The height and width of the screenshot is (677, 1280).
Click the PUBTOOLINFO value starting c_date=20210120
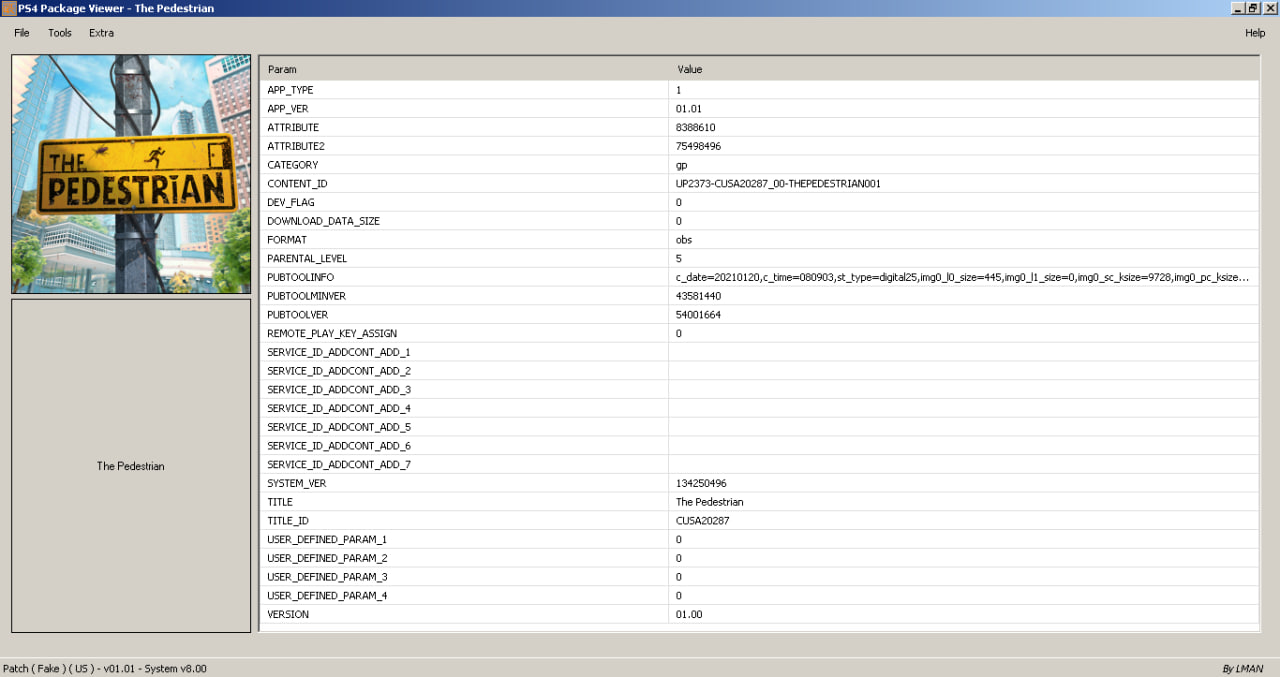962,277
